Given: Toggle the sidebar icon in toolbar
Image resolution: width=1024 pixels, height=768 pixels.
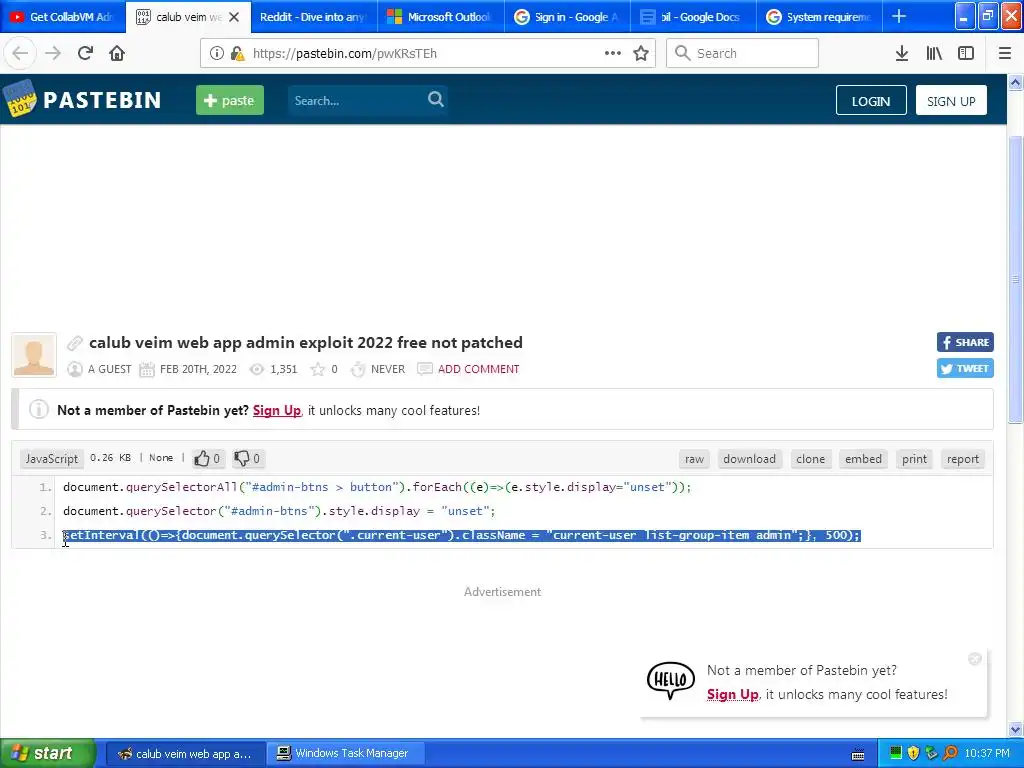Looking at the screenshot, I should click(x=966, y=54).
